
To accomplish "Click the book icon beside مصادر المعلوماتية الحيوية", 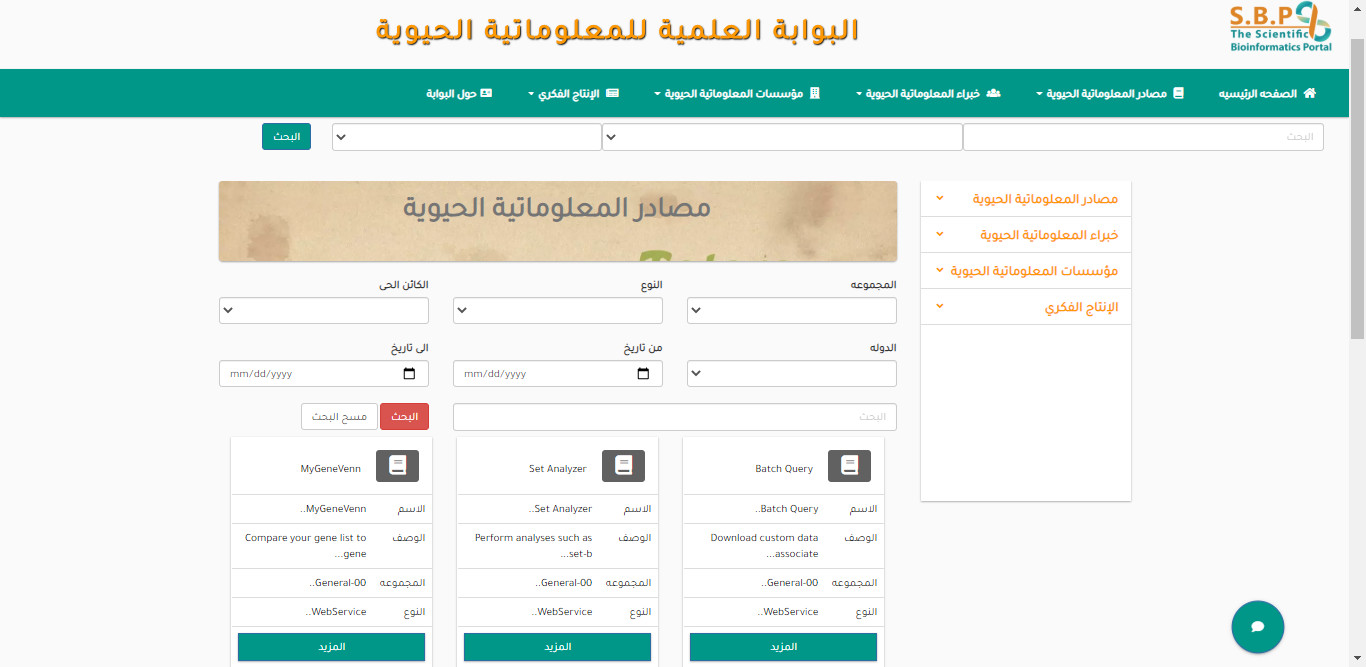I will 1178,93.
